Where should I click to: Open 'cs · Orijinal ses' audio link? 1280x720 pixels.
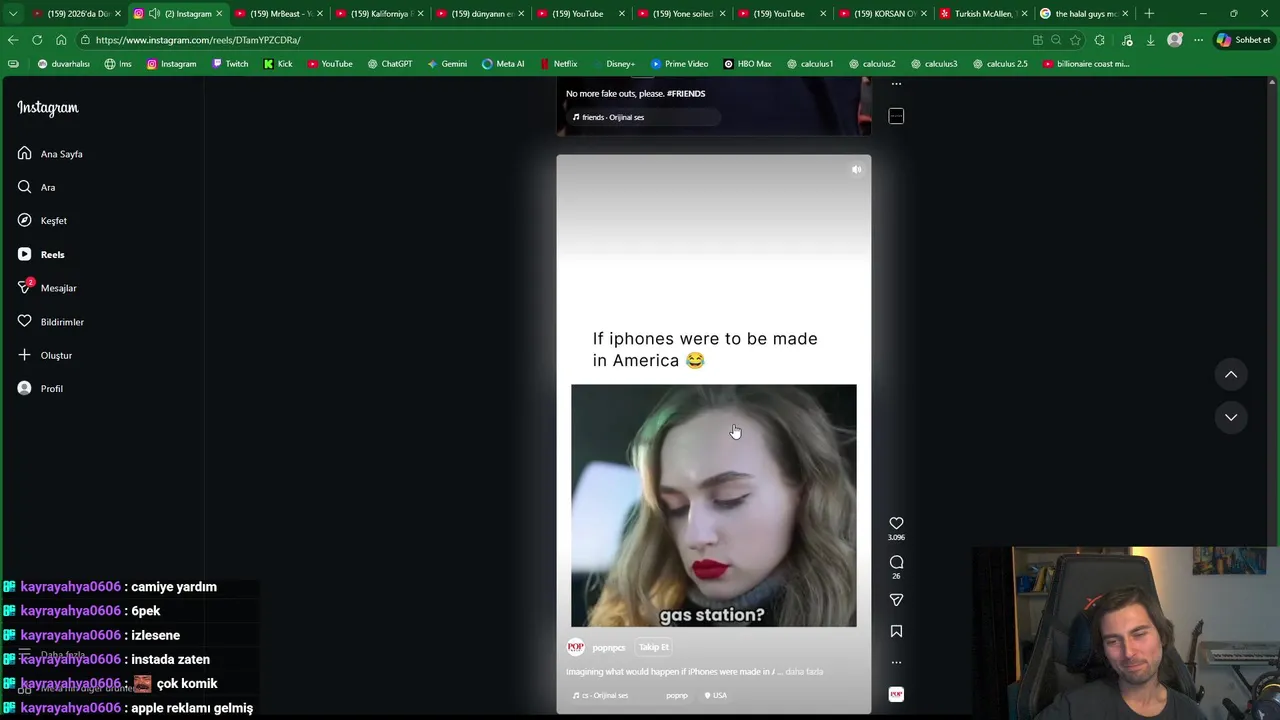click(x=601, y=695)
